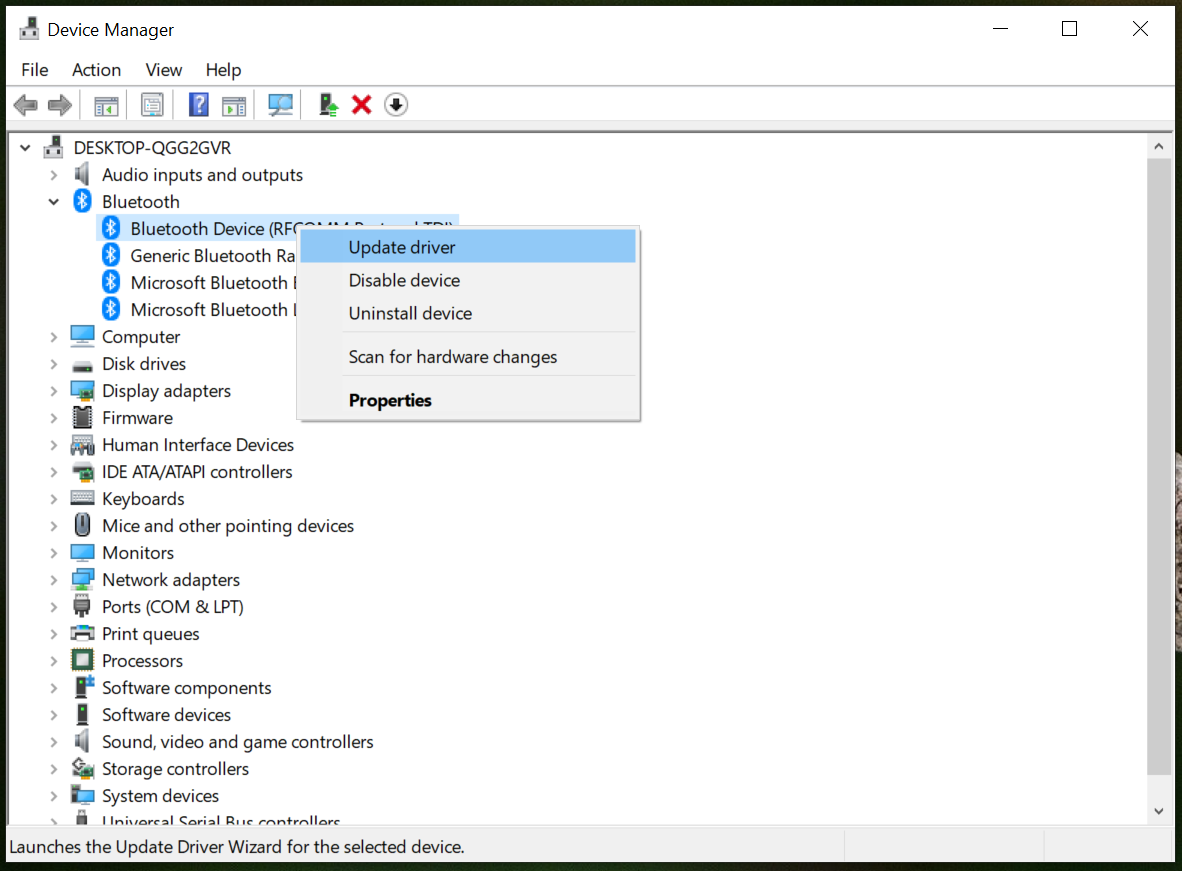Viewport: 1182px width, 871px height.
Task: Click the blue Help question-mark icon
Action: click(199, 105)
